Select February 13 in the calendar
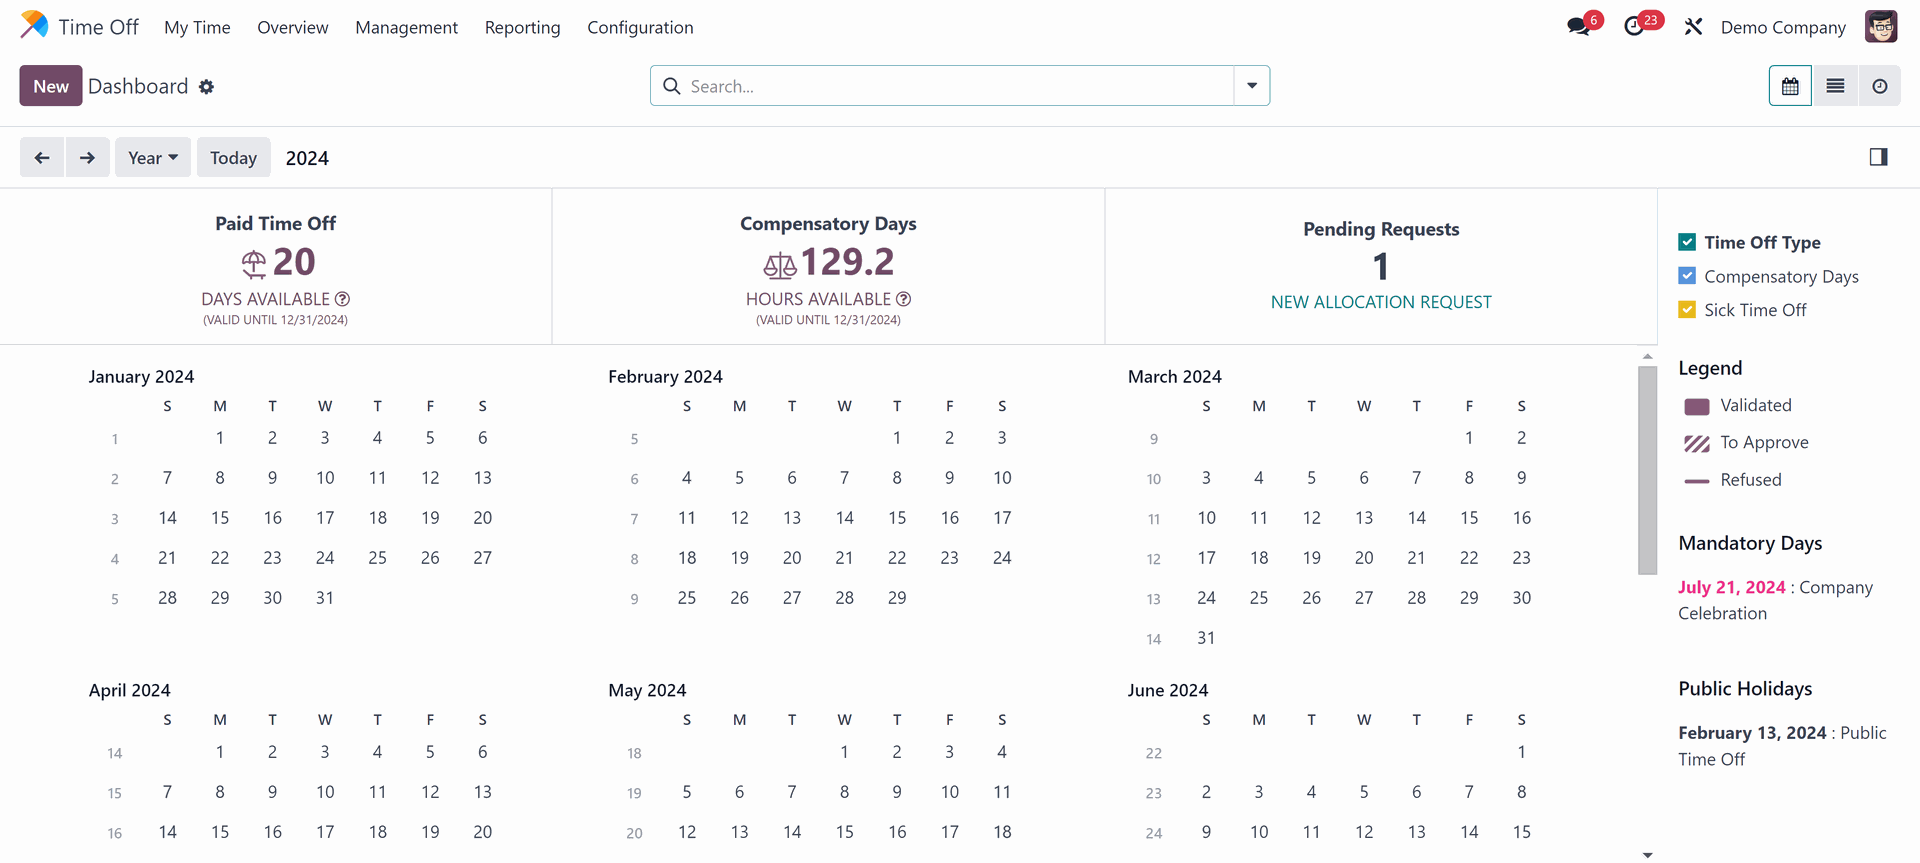Image resolution: width=1920 pixels, height=863 pixels. point(792,518)
